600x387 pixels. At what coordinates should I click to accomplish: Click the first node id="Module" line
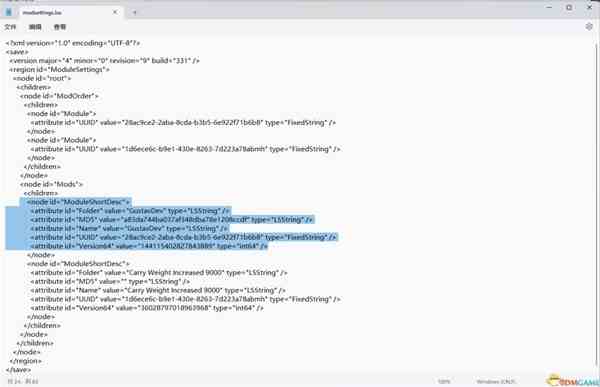tap(61, 113)
